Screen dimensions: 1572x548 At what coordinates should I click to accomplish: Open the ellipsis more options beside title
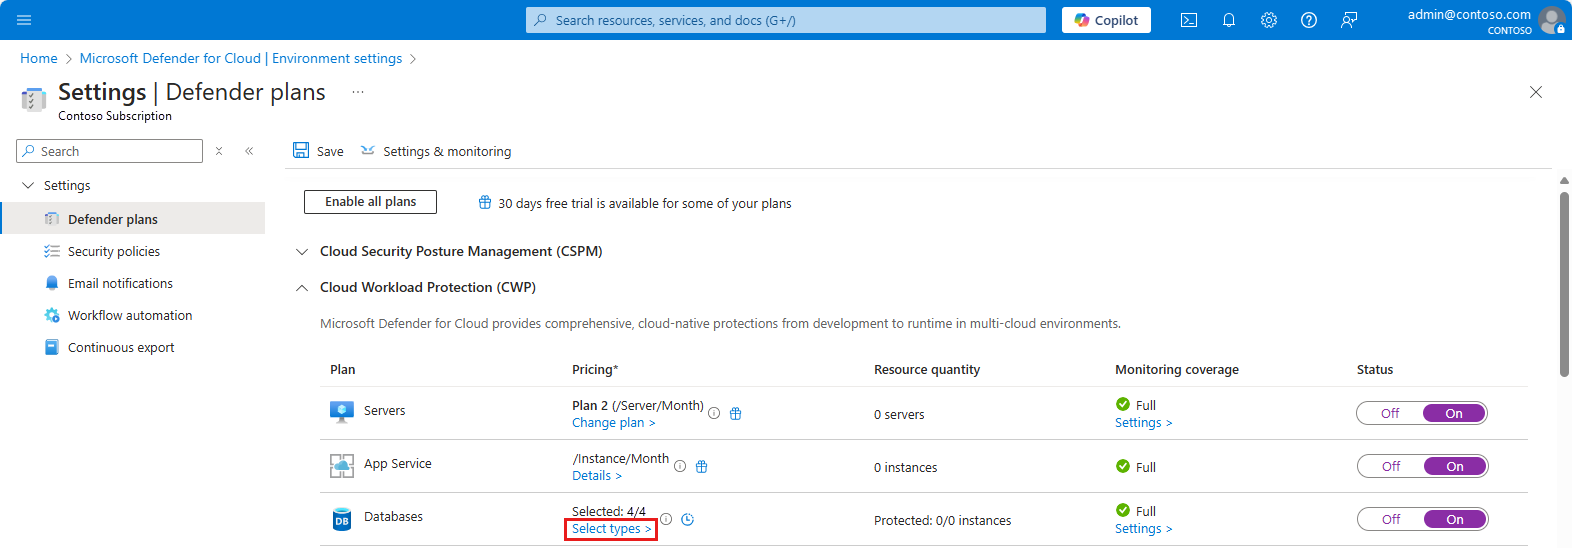[x=358, y=92]
